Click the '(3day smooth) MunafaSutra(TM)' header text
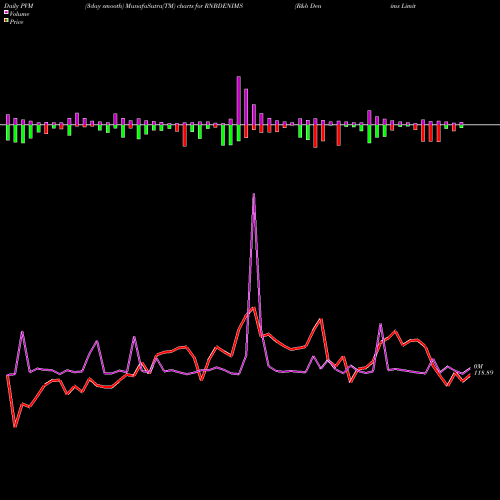The image size is (500, 500). click(130, 6)
